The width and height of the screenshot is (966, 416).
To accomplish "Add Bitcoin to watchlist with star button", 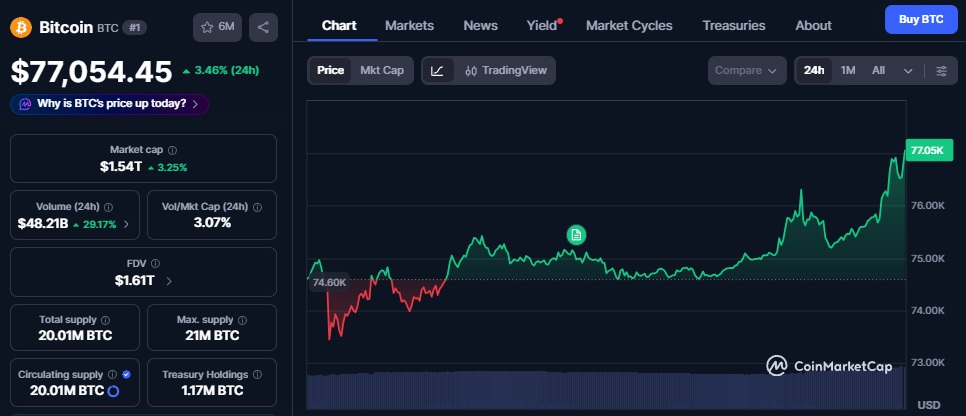I will tap(217, 27).
